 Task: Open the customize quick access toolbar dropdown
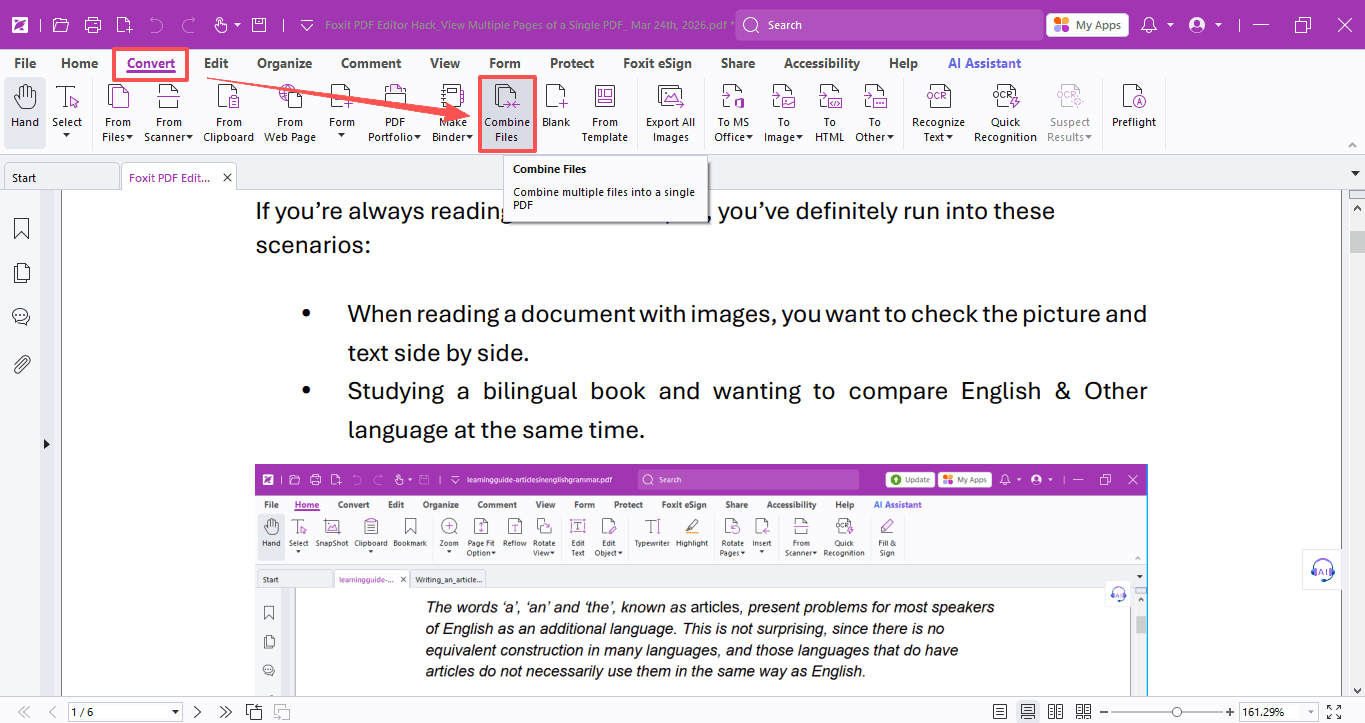pyautogui.click(x=307, y=25)
